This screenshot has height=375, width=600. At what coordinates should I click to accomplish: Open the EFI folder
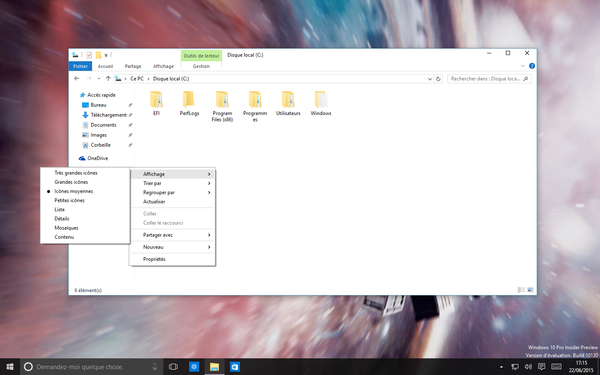tap(156, 103)
